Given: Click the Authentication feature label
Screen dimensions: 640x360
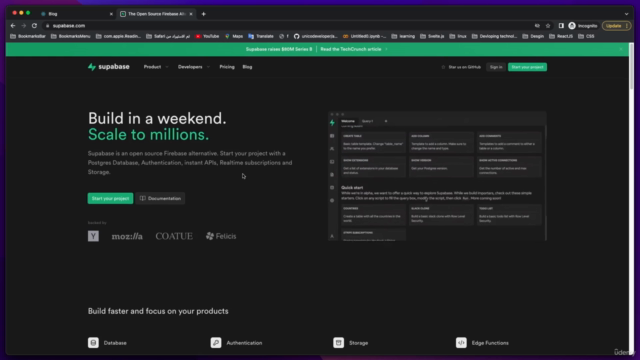Looking at the screenshot, I should pyautogui.click(x=244, y=343).
